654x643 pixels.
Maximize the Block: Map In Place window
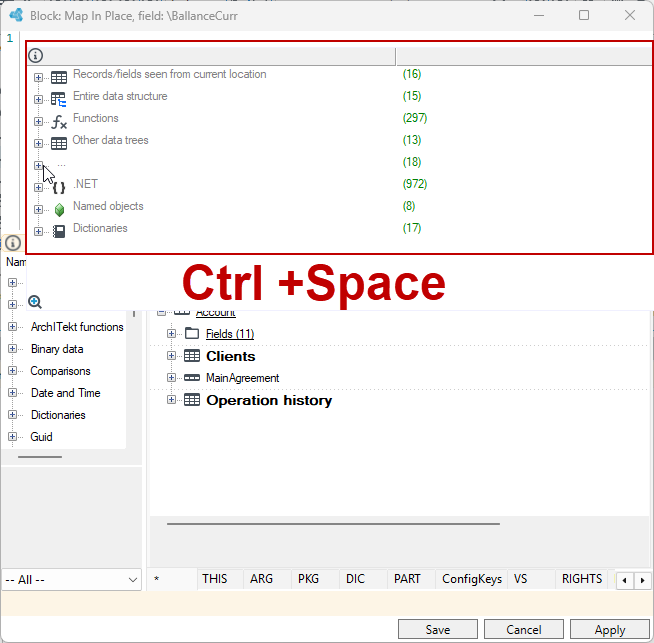(x=584, y=15)
